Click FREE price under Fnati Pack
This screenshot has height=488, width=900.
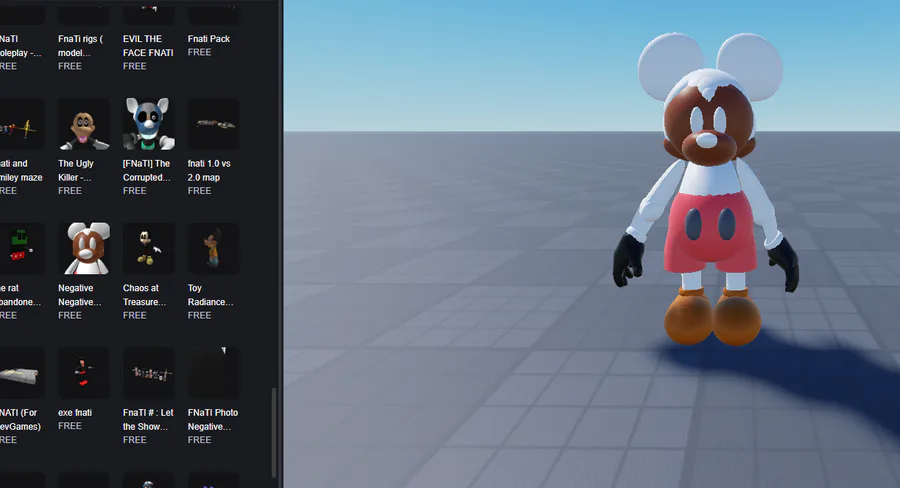point(199,52)
